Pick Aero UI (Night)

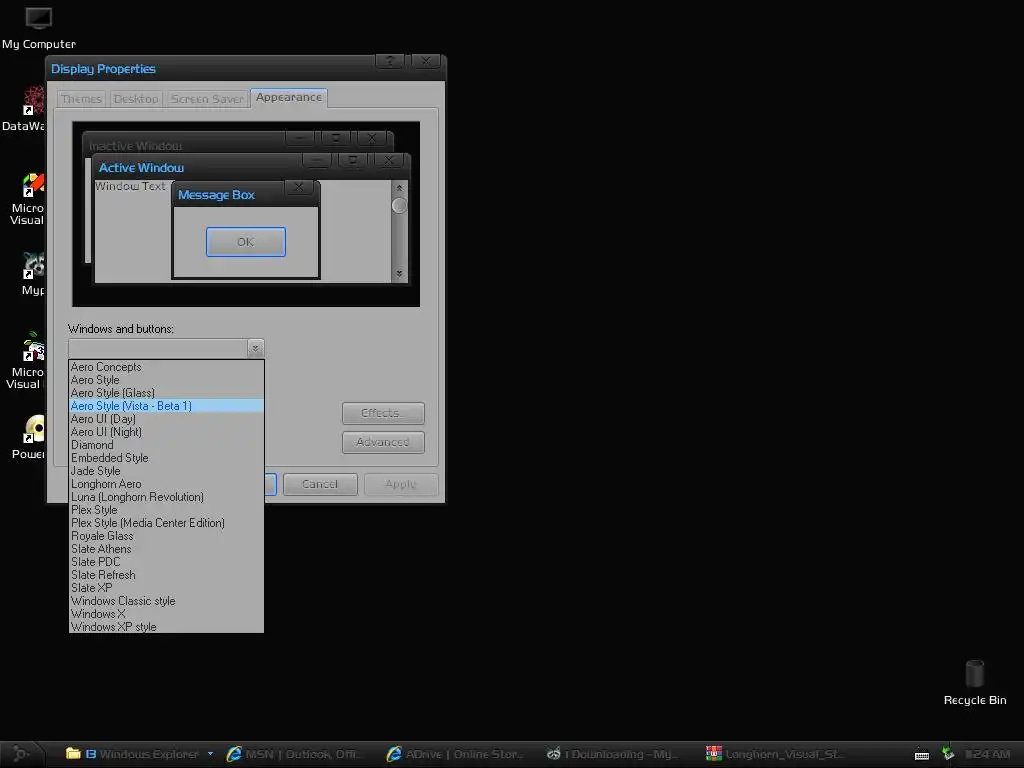coord(167,432)
